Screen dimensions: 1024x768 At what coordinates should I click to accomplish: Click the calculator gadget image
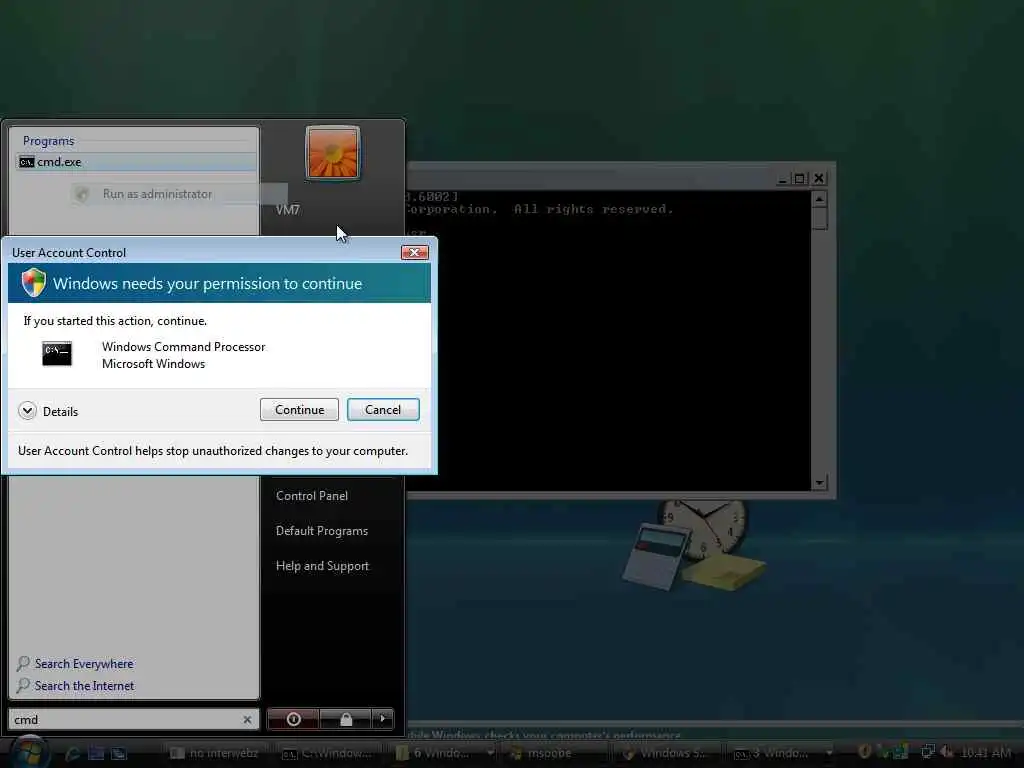pos(656,556)
